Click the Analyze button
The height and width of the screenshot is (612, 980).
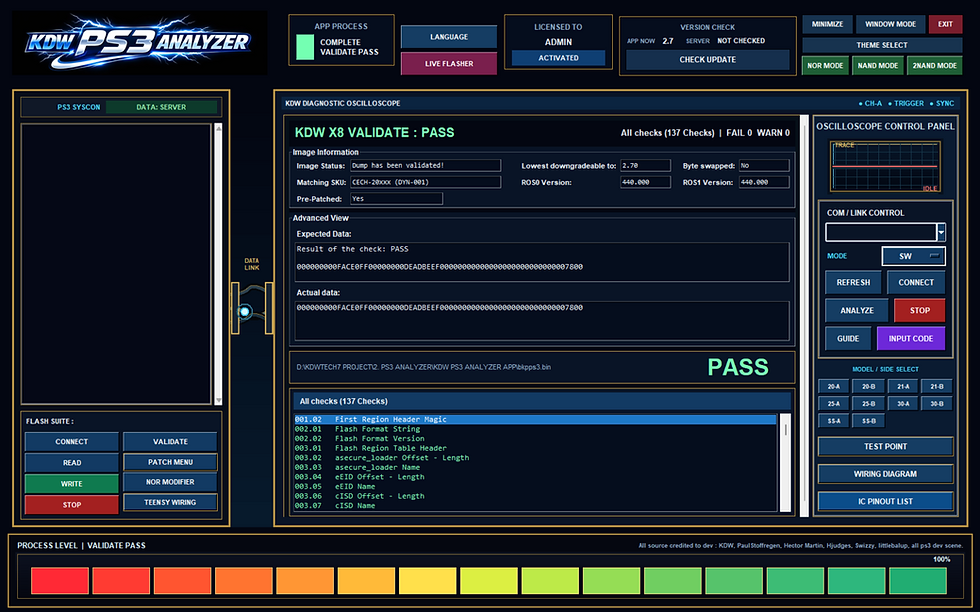tap(857, 311)
